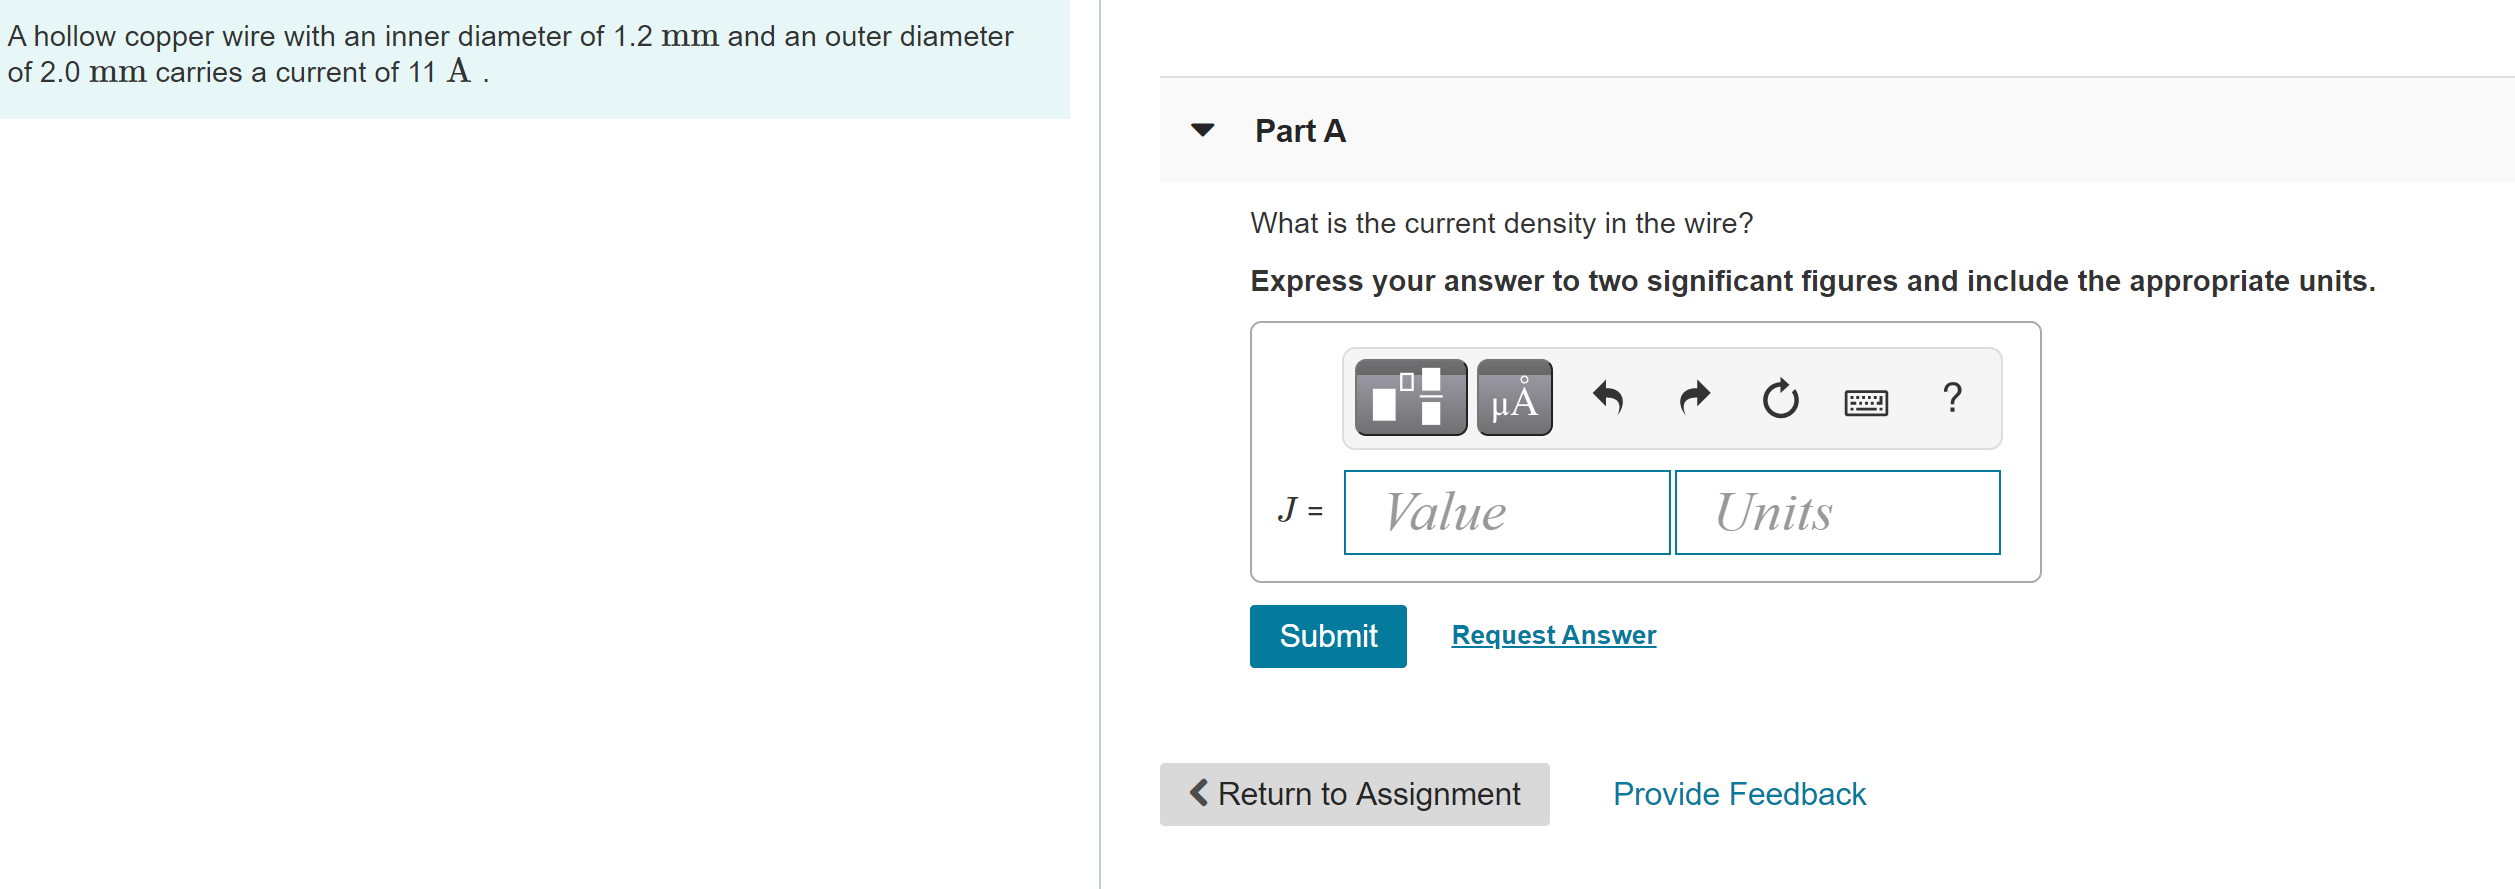Click the significant figures instruction text
The image size is (2515, 889).
(1813, 281)
